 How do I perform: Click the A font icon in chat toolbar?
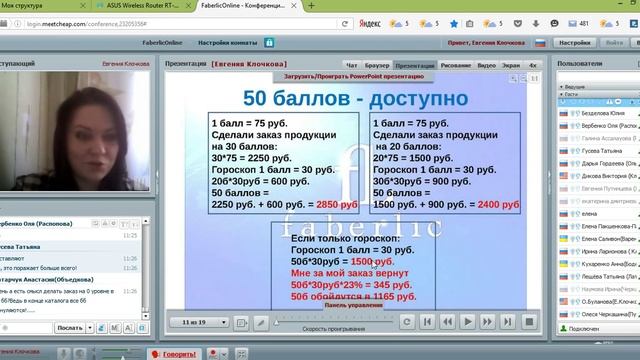129,328
